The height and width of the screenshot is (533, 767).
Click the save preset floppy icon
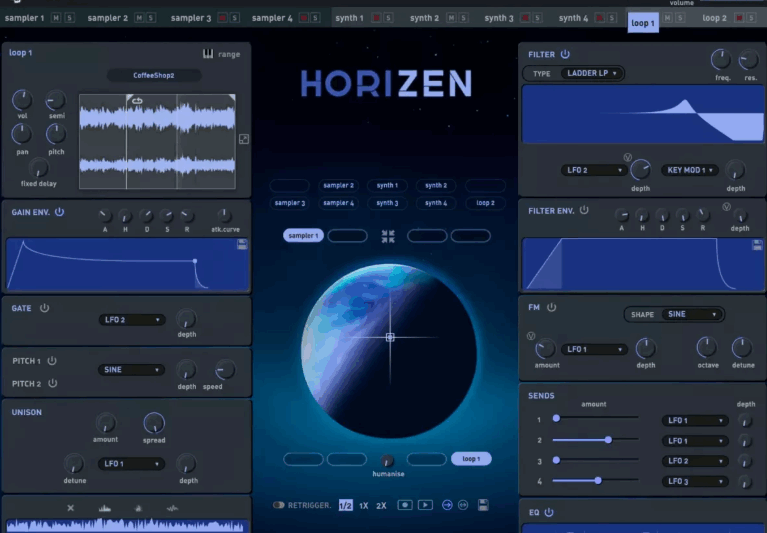483,505
